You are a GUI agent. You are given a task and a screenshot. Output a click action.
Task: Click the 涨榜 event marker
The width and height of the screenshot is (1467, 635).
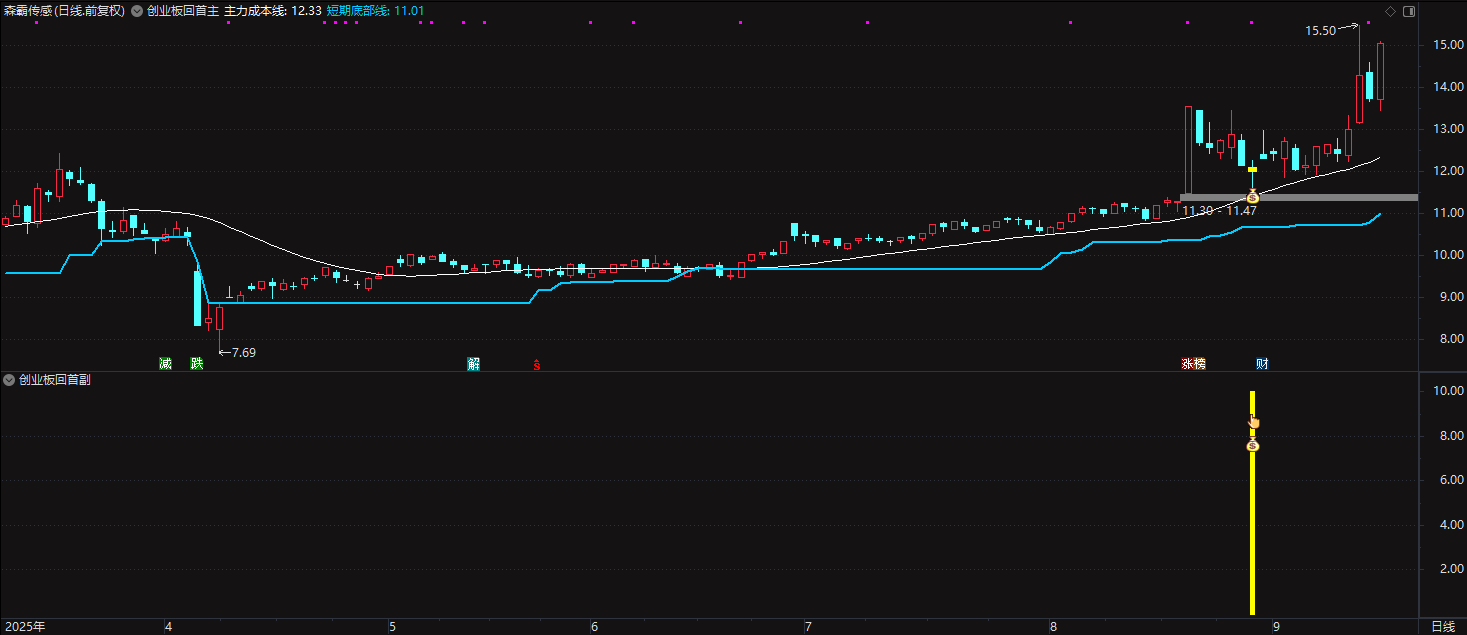tap(1193, 364)
